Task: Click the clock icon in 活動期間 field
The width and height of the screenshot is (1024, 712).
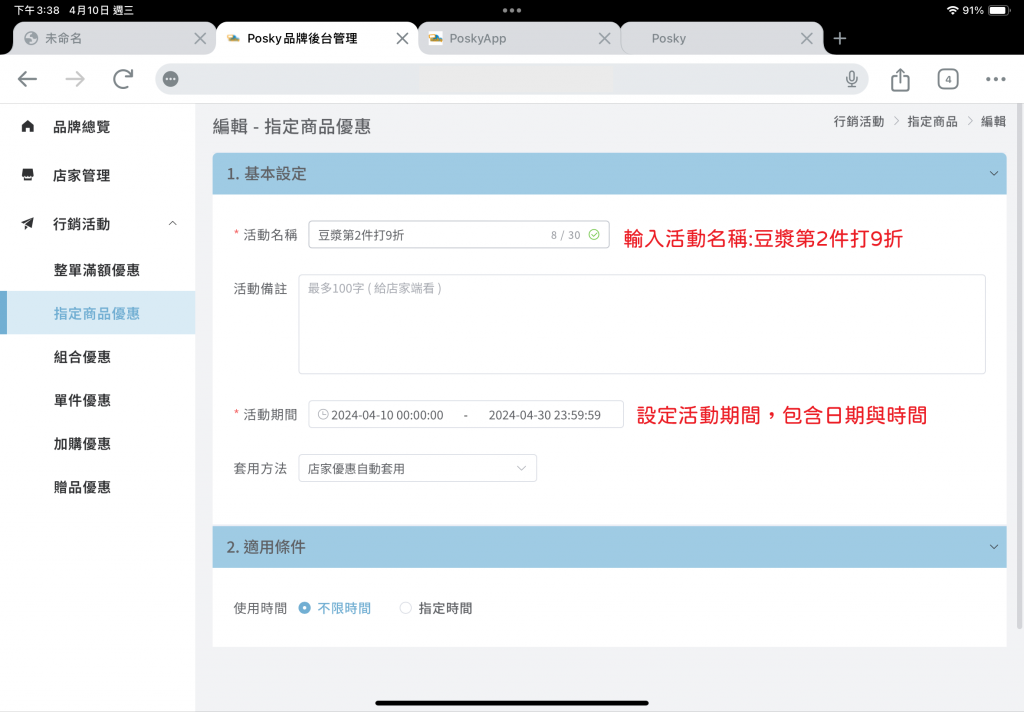Action: (x=323, y=414)
